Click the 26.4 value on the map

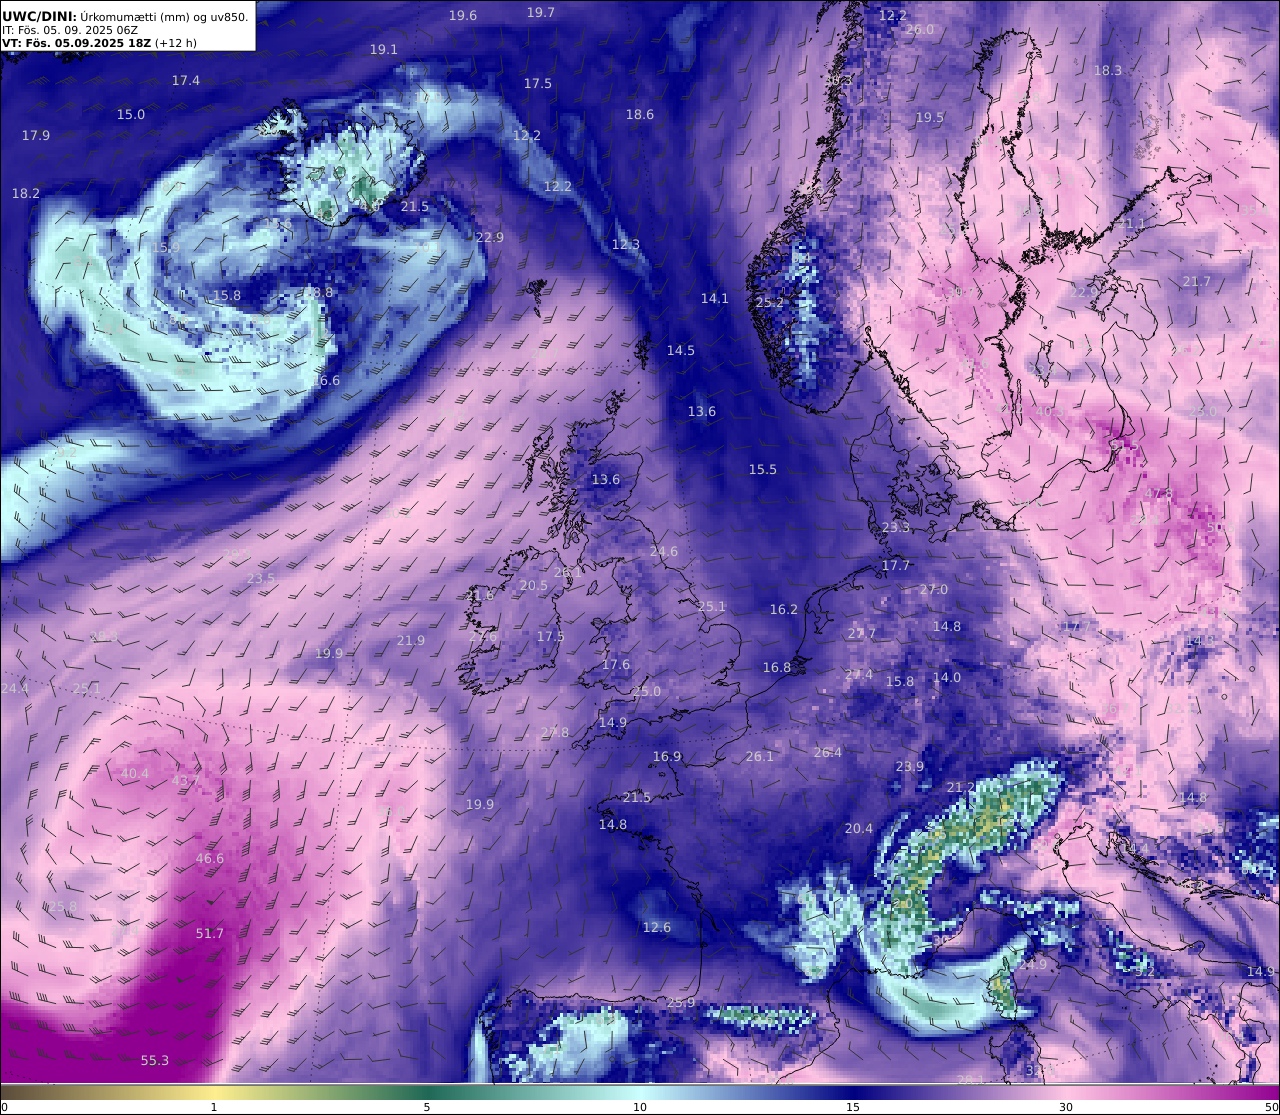point(827,753)
